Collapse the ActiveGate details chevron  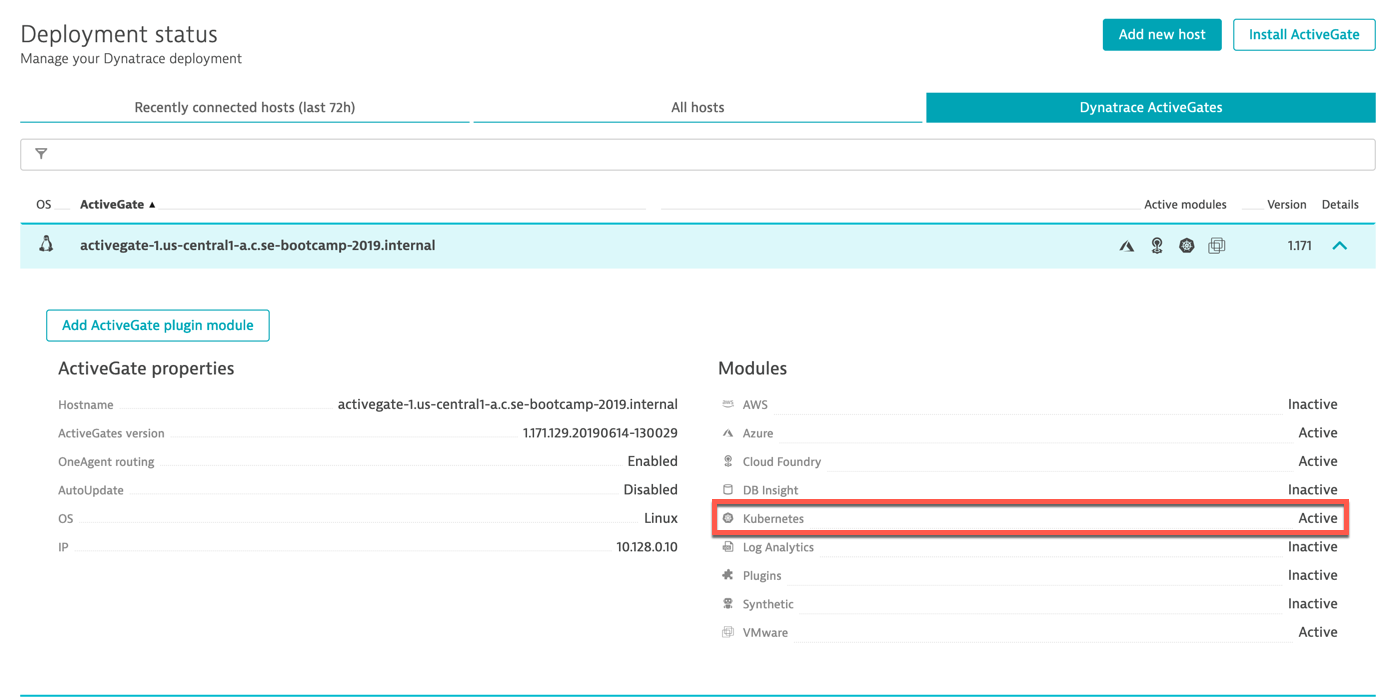coord(1340,245)
